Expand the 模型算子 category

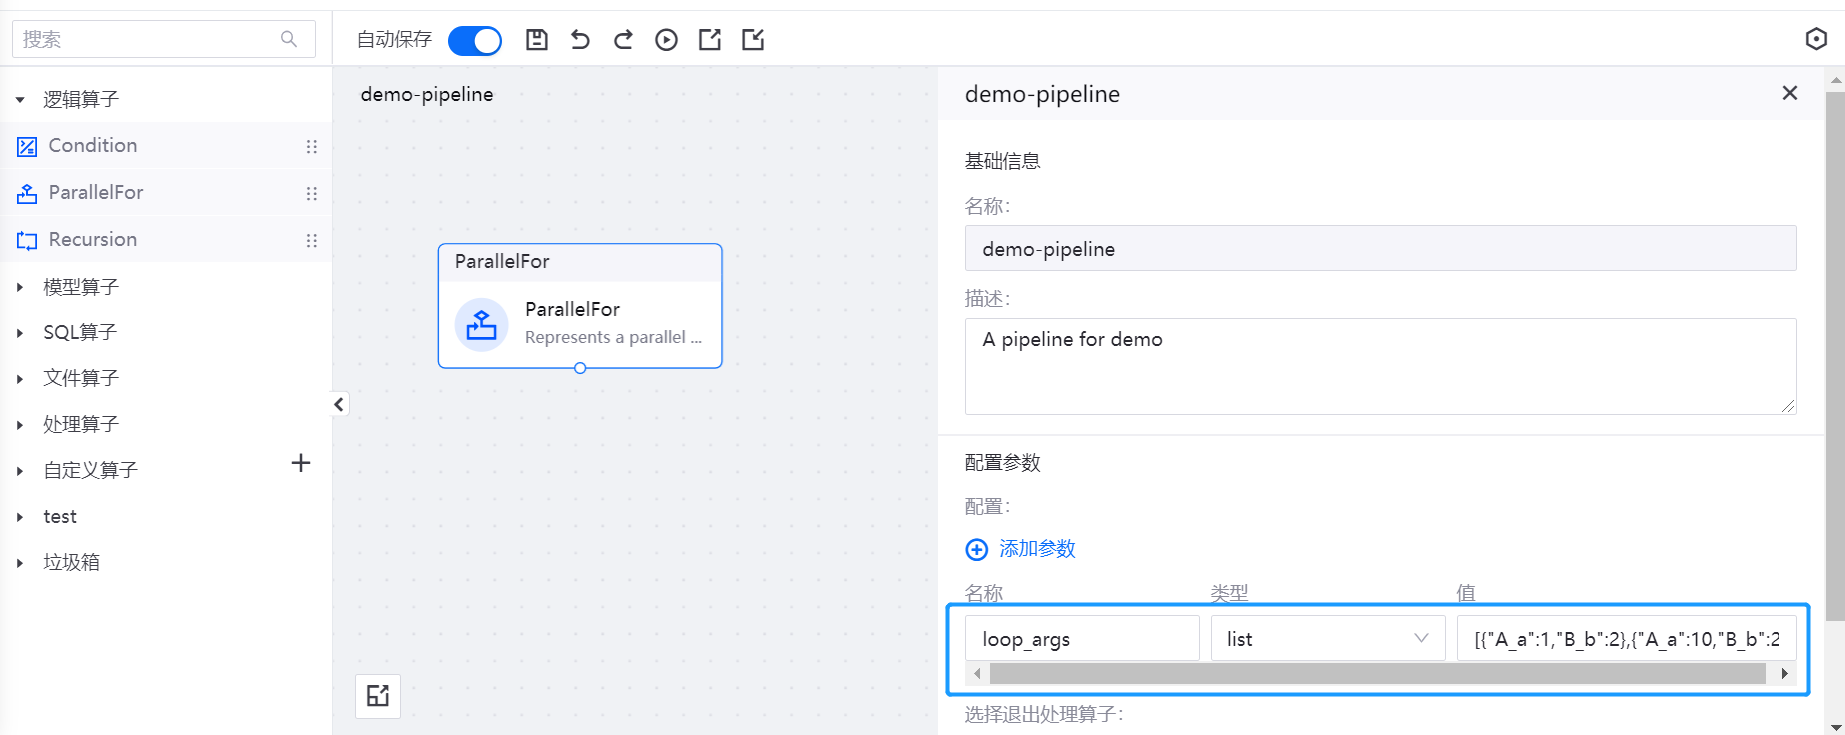pyautogui.click(x=80, y=287)
